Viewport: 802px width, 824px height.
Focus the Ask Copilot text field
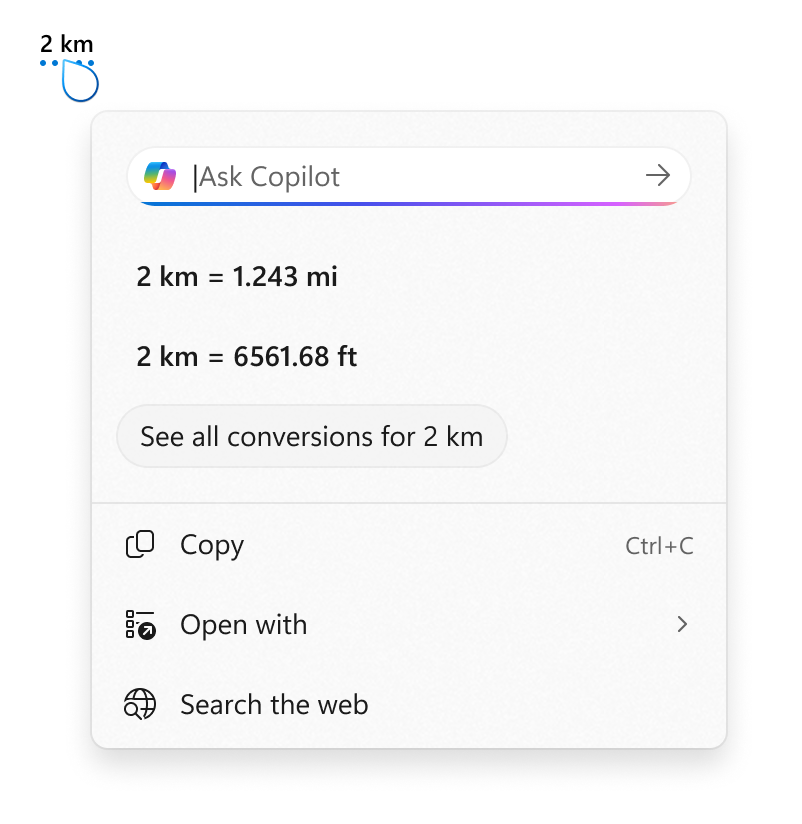(410, 177)
